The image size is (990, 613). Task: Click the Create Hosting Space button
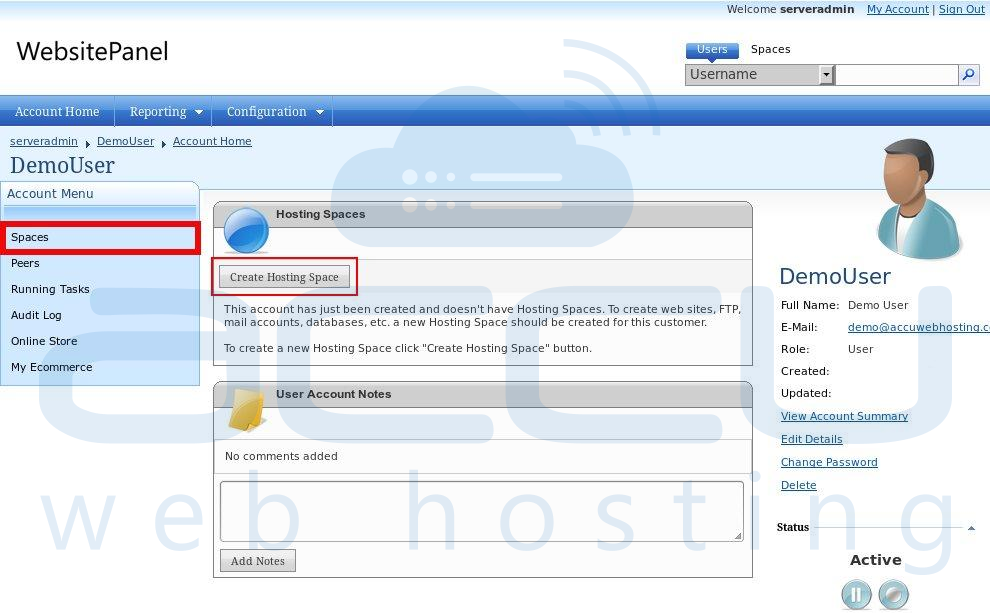coord(284,277)
